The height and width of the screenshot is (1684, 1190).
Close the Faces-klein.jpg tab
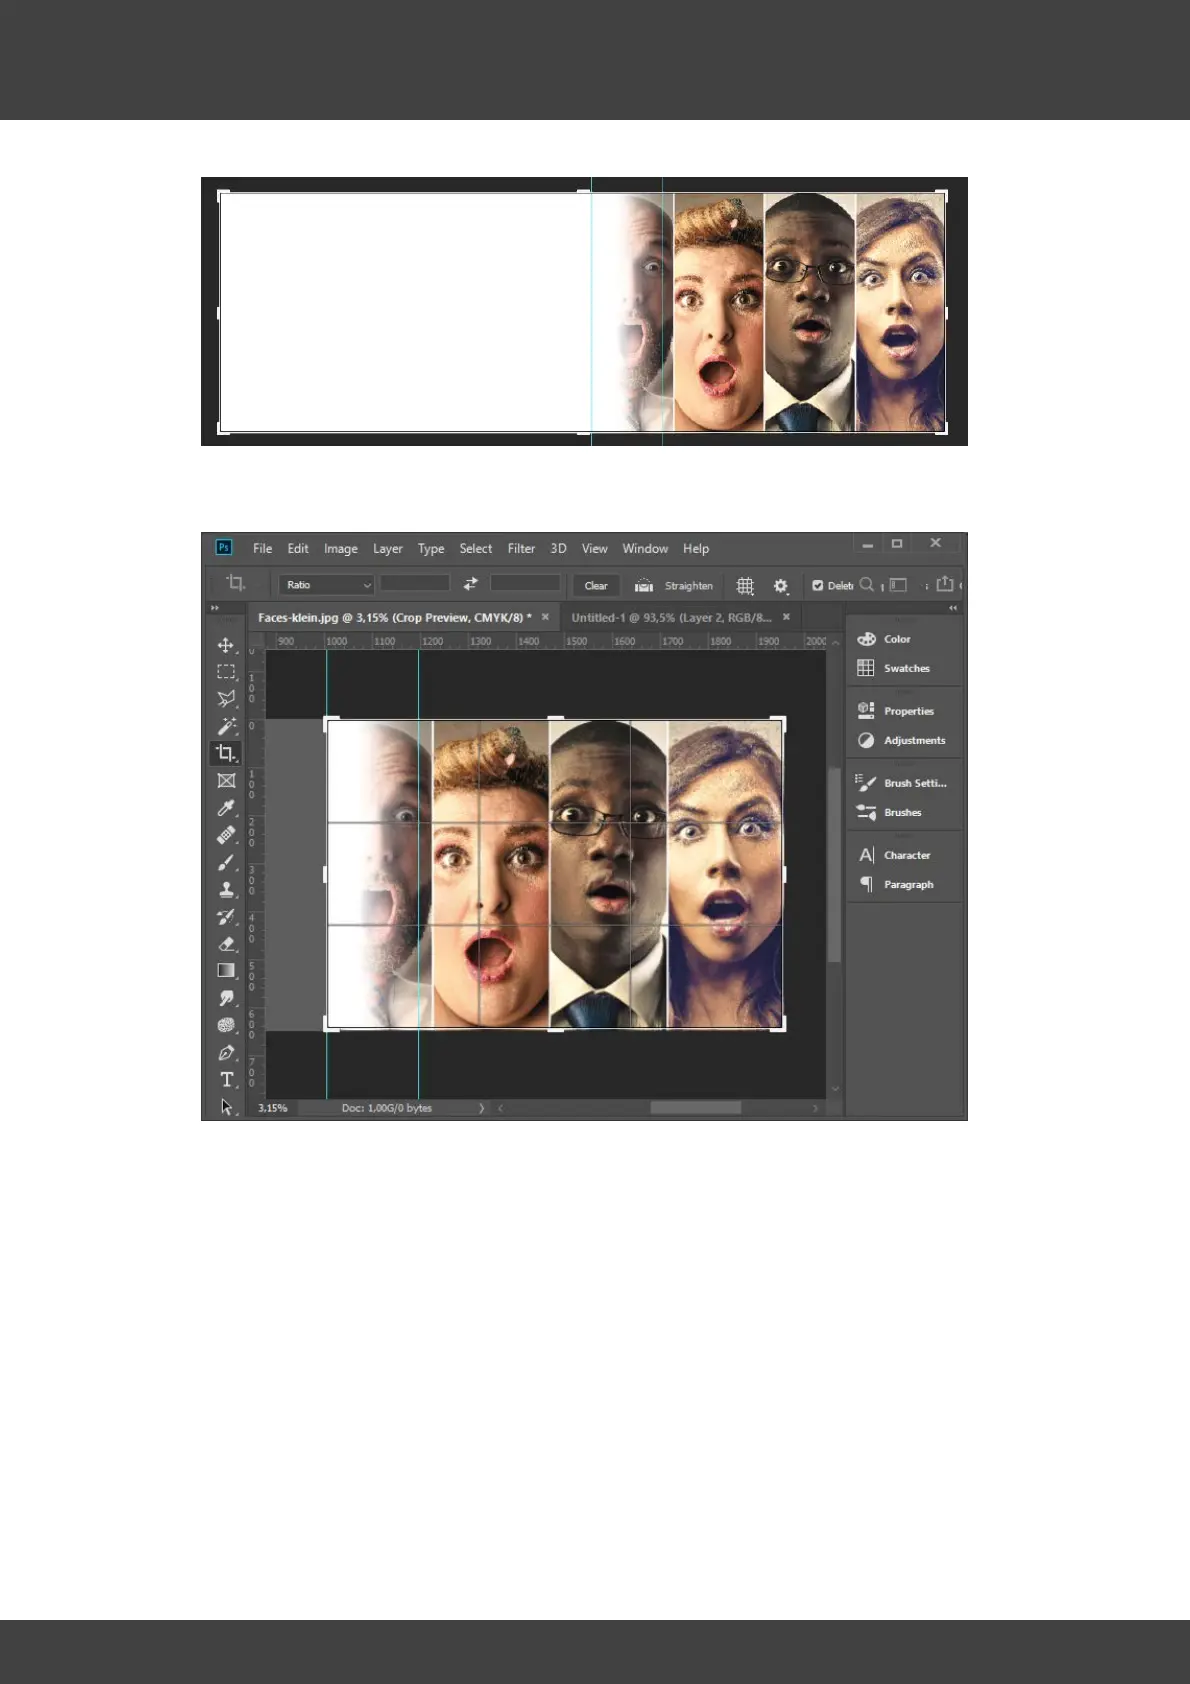coord(545,617)
